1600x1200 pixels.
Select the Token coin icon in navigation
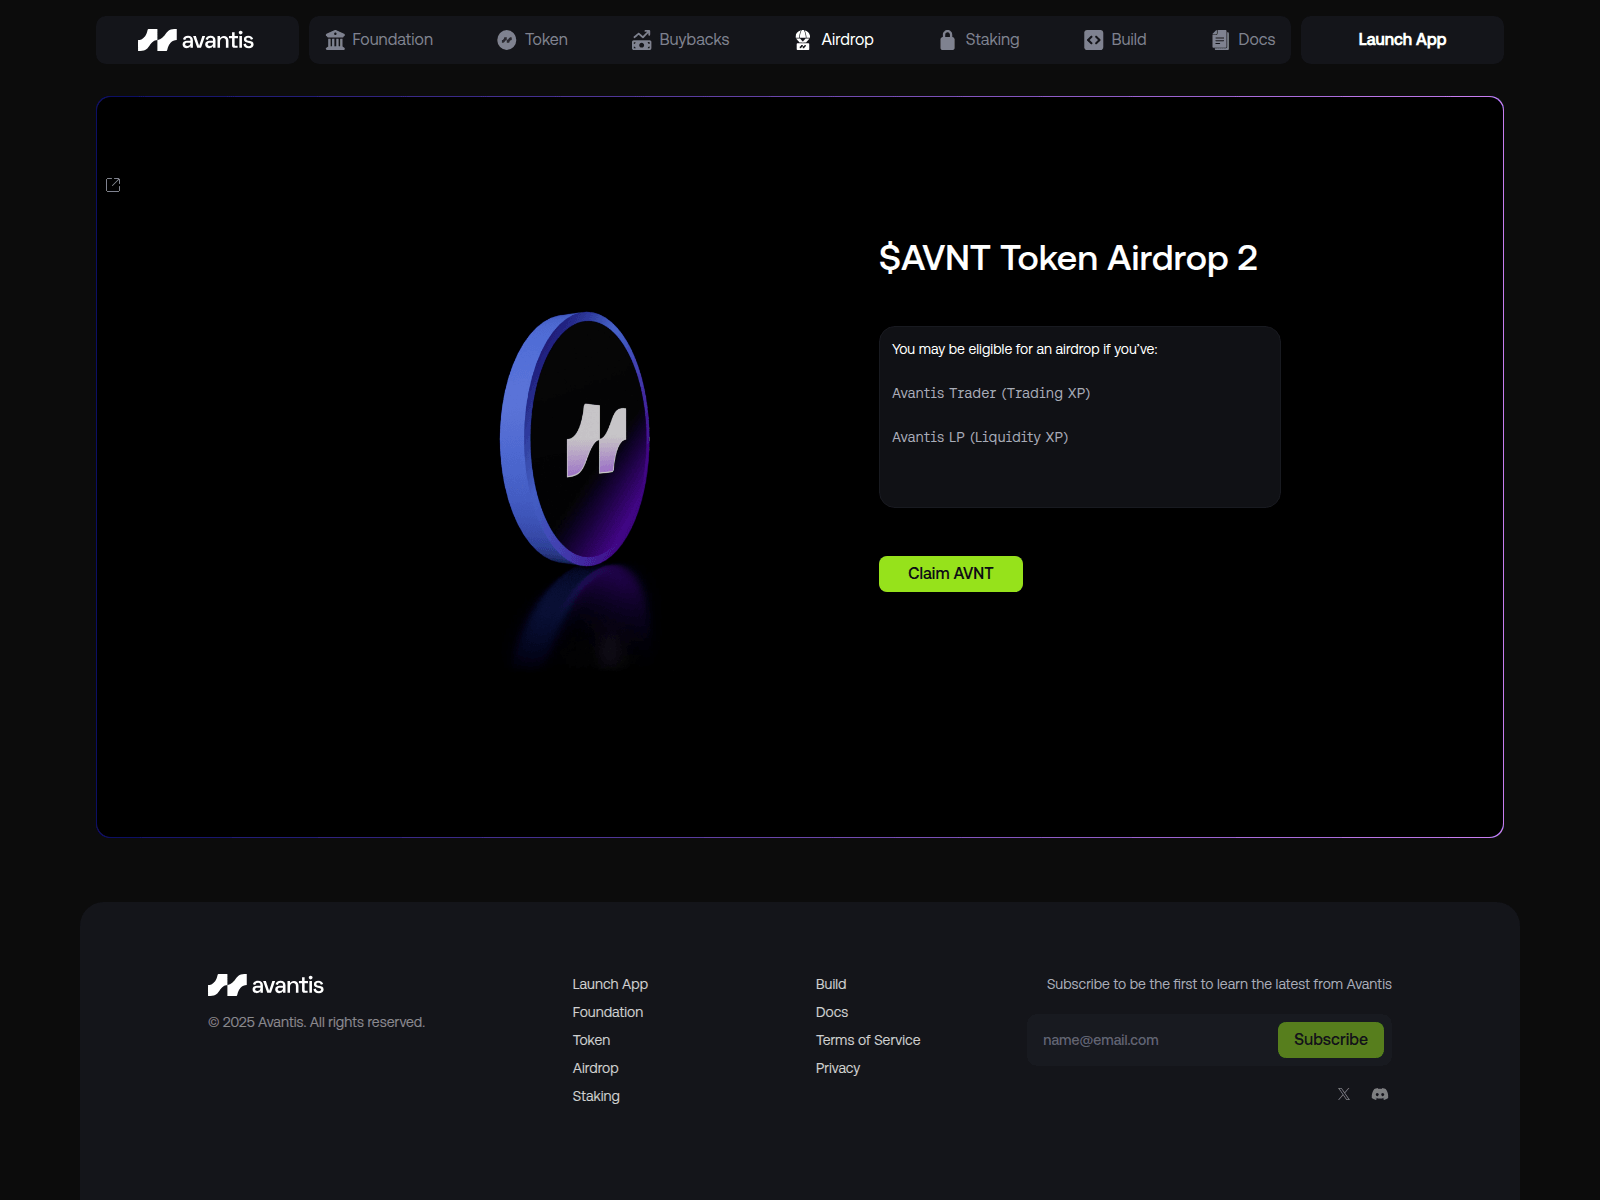(505, 39)
